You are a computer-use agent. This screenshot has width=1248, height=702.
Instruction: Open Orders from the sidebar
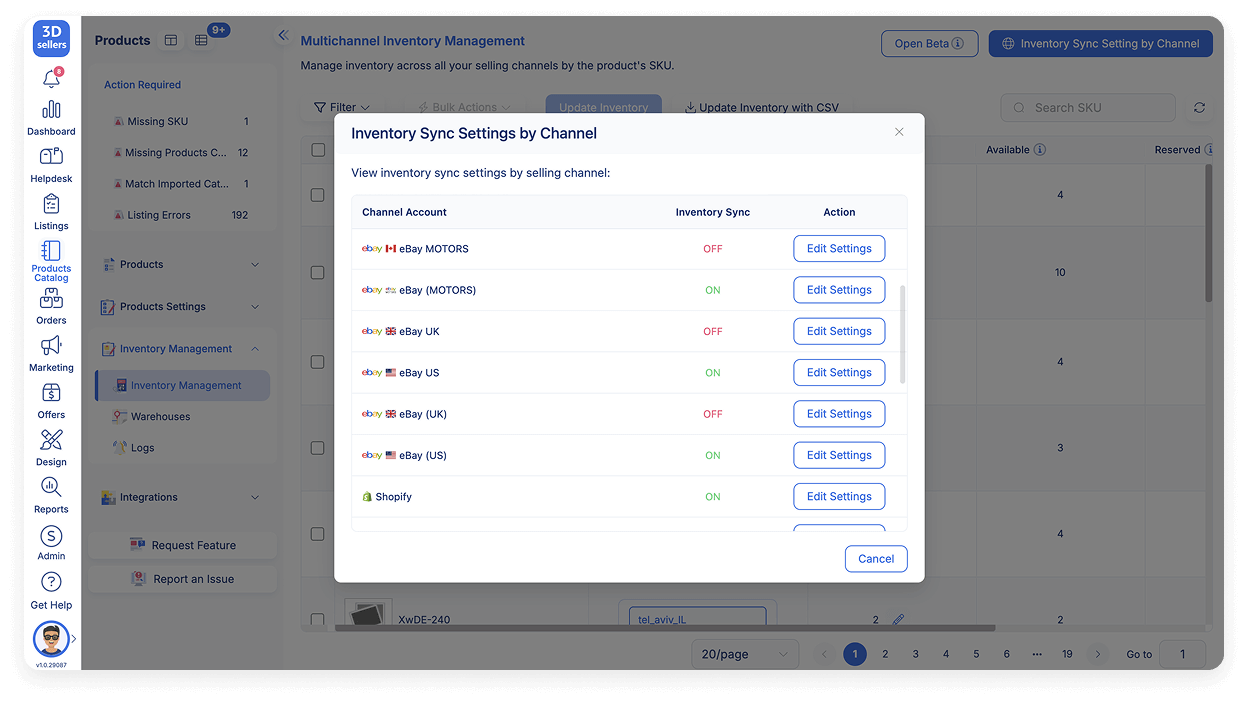click(51, 307)
